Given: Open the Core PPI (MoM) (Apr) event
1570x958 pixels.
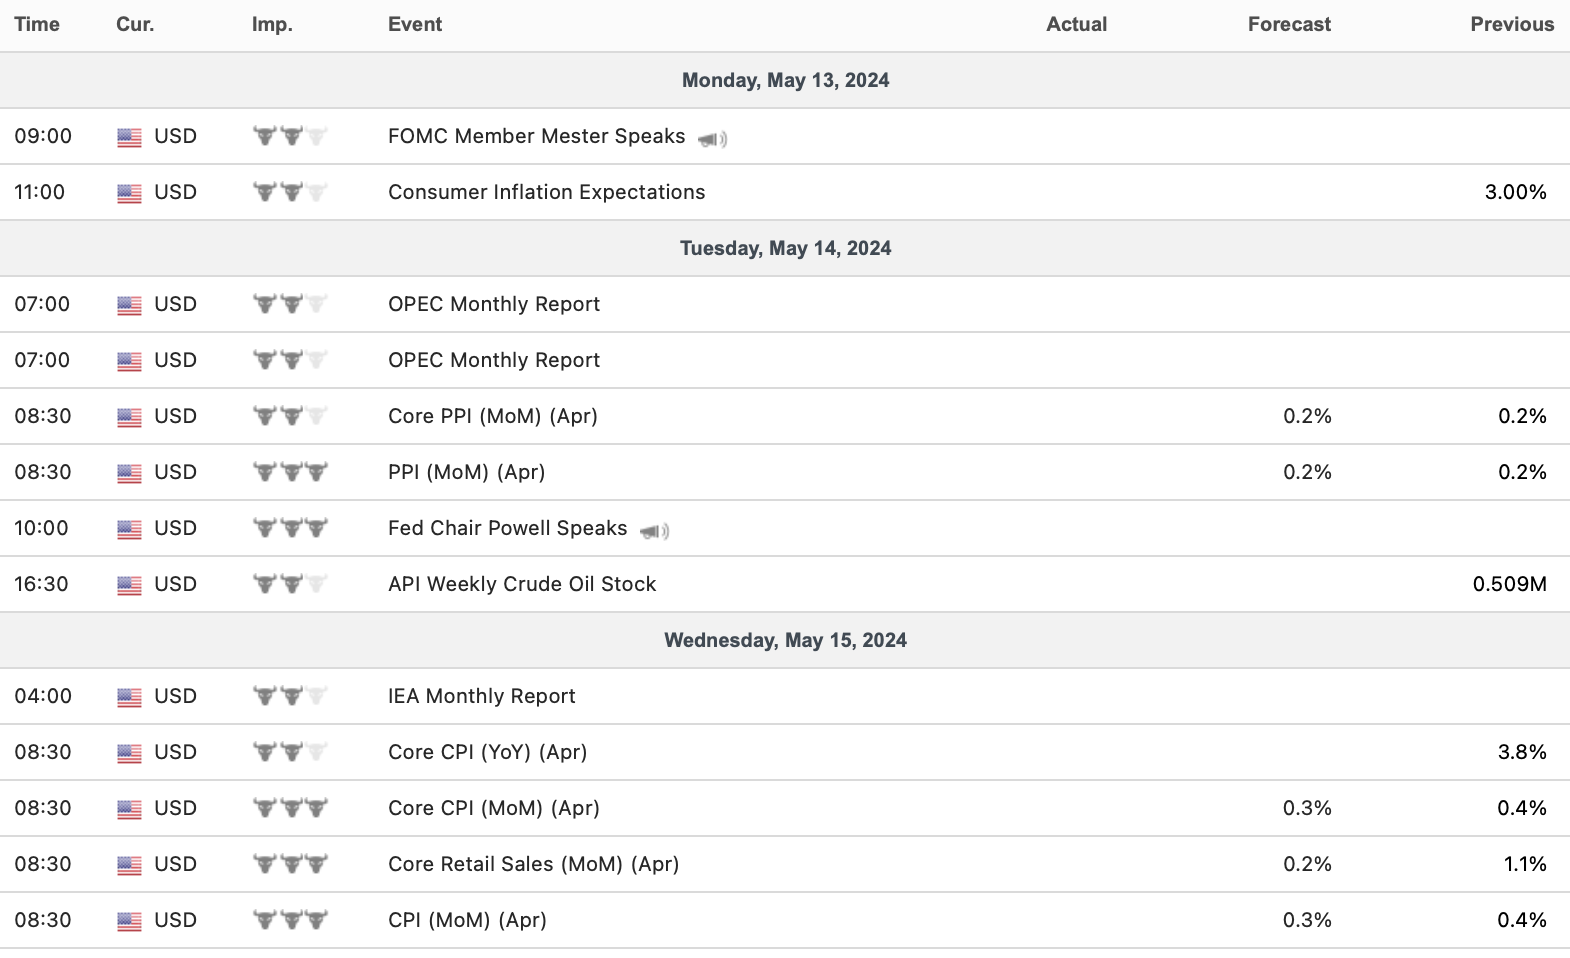Looking at the screenshot, I should click(x=492, y=416).
